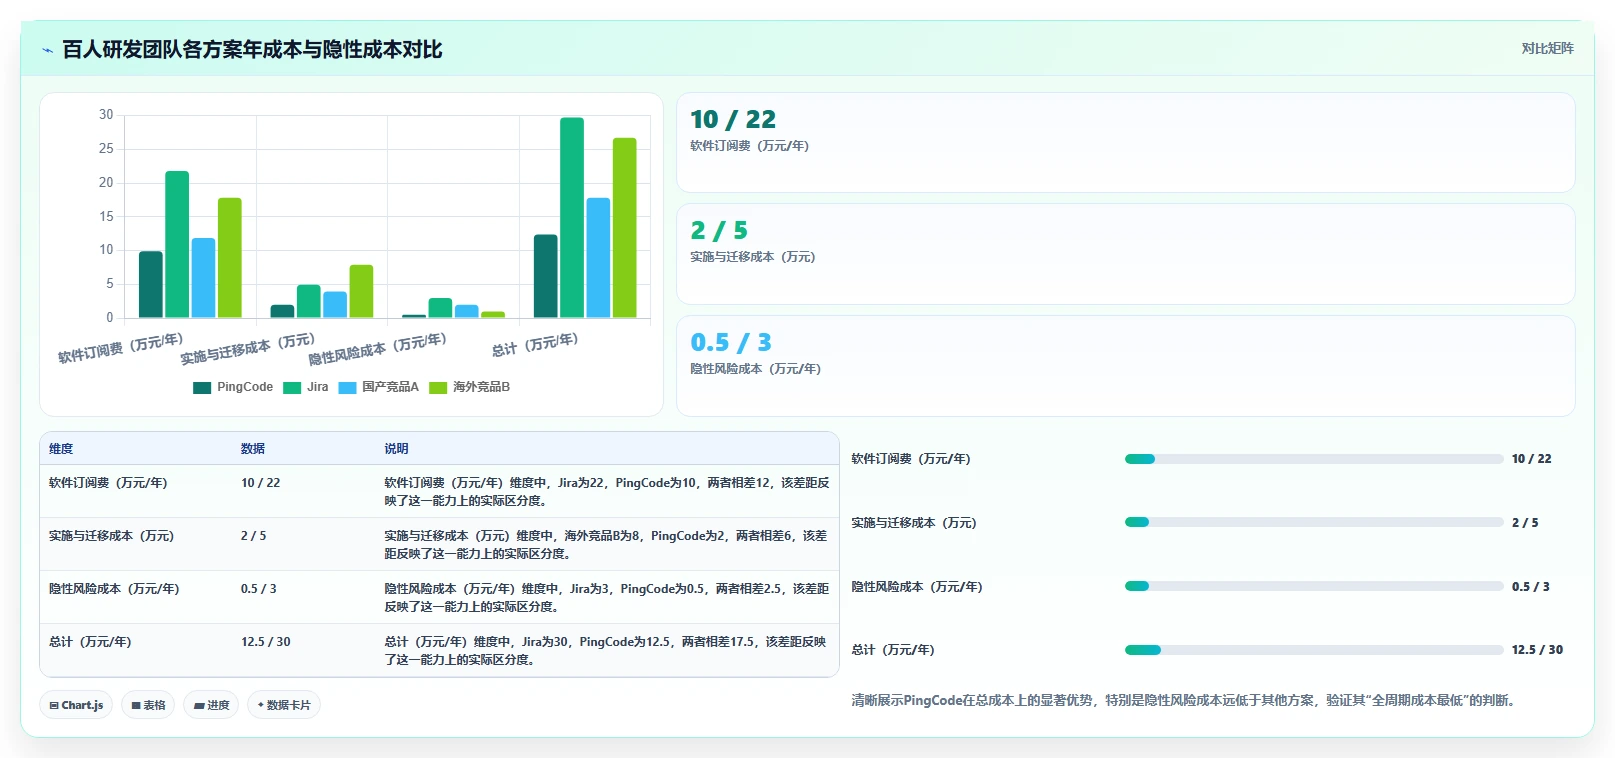The image size is (1615, 758).
Task: Click table cell 0.5 / 3
Action: click(x=259, y=589)
